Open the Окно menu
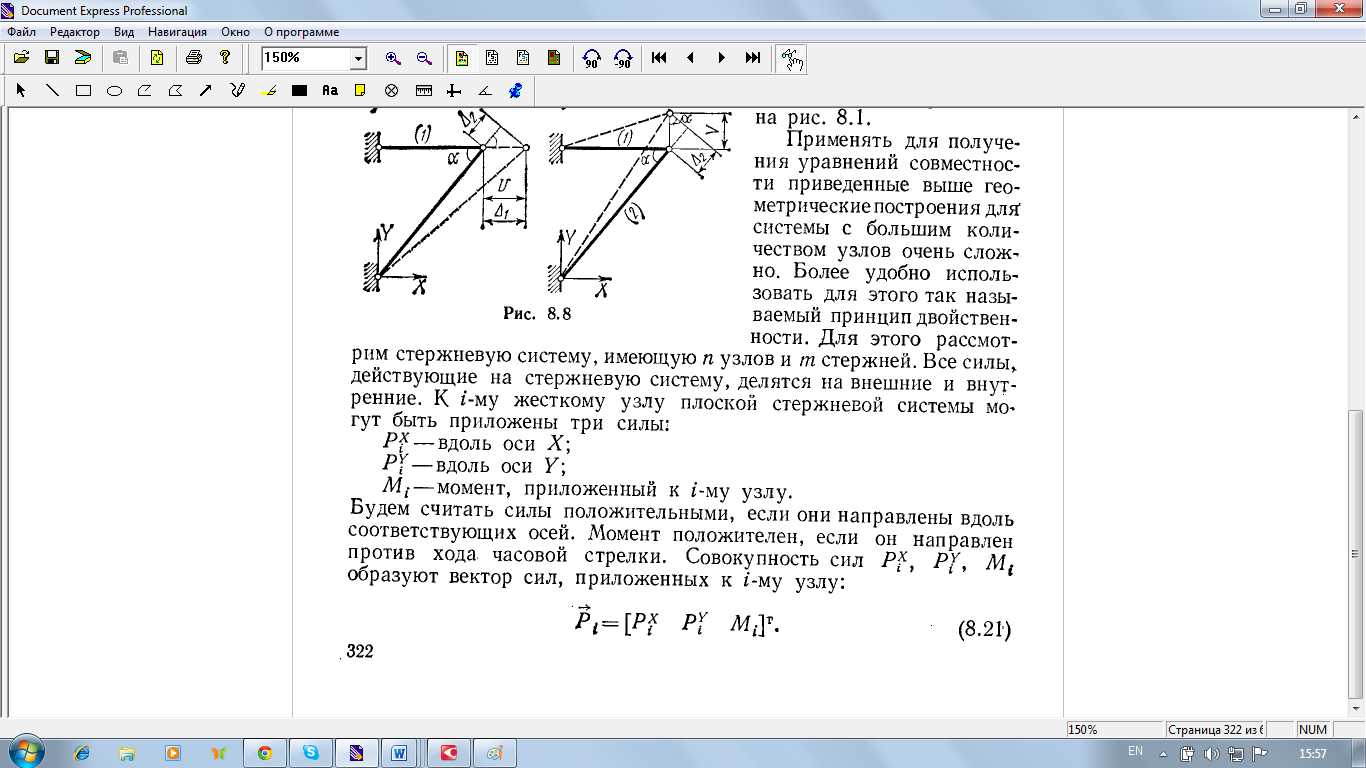The height and width of the screenshot is (768, 1366). (x=236, y=32)
